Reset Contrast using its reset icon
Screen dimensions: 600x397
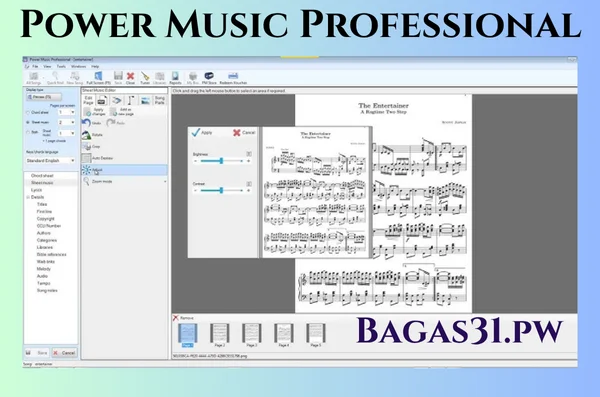pos(249,184)
